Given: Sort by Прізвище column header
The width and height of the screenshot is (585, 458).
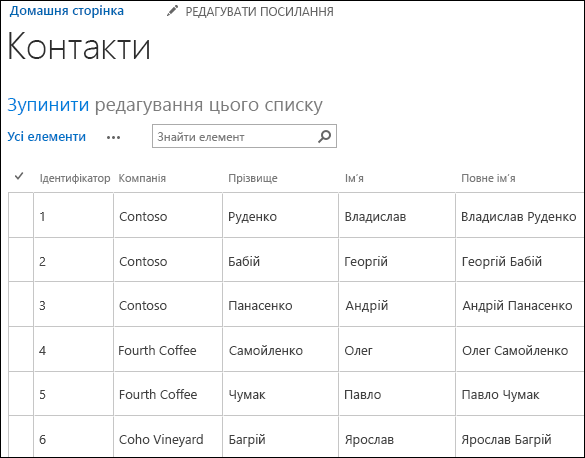Looking at the screenshot, I should tap(253, 178).
